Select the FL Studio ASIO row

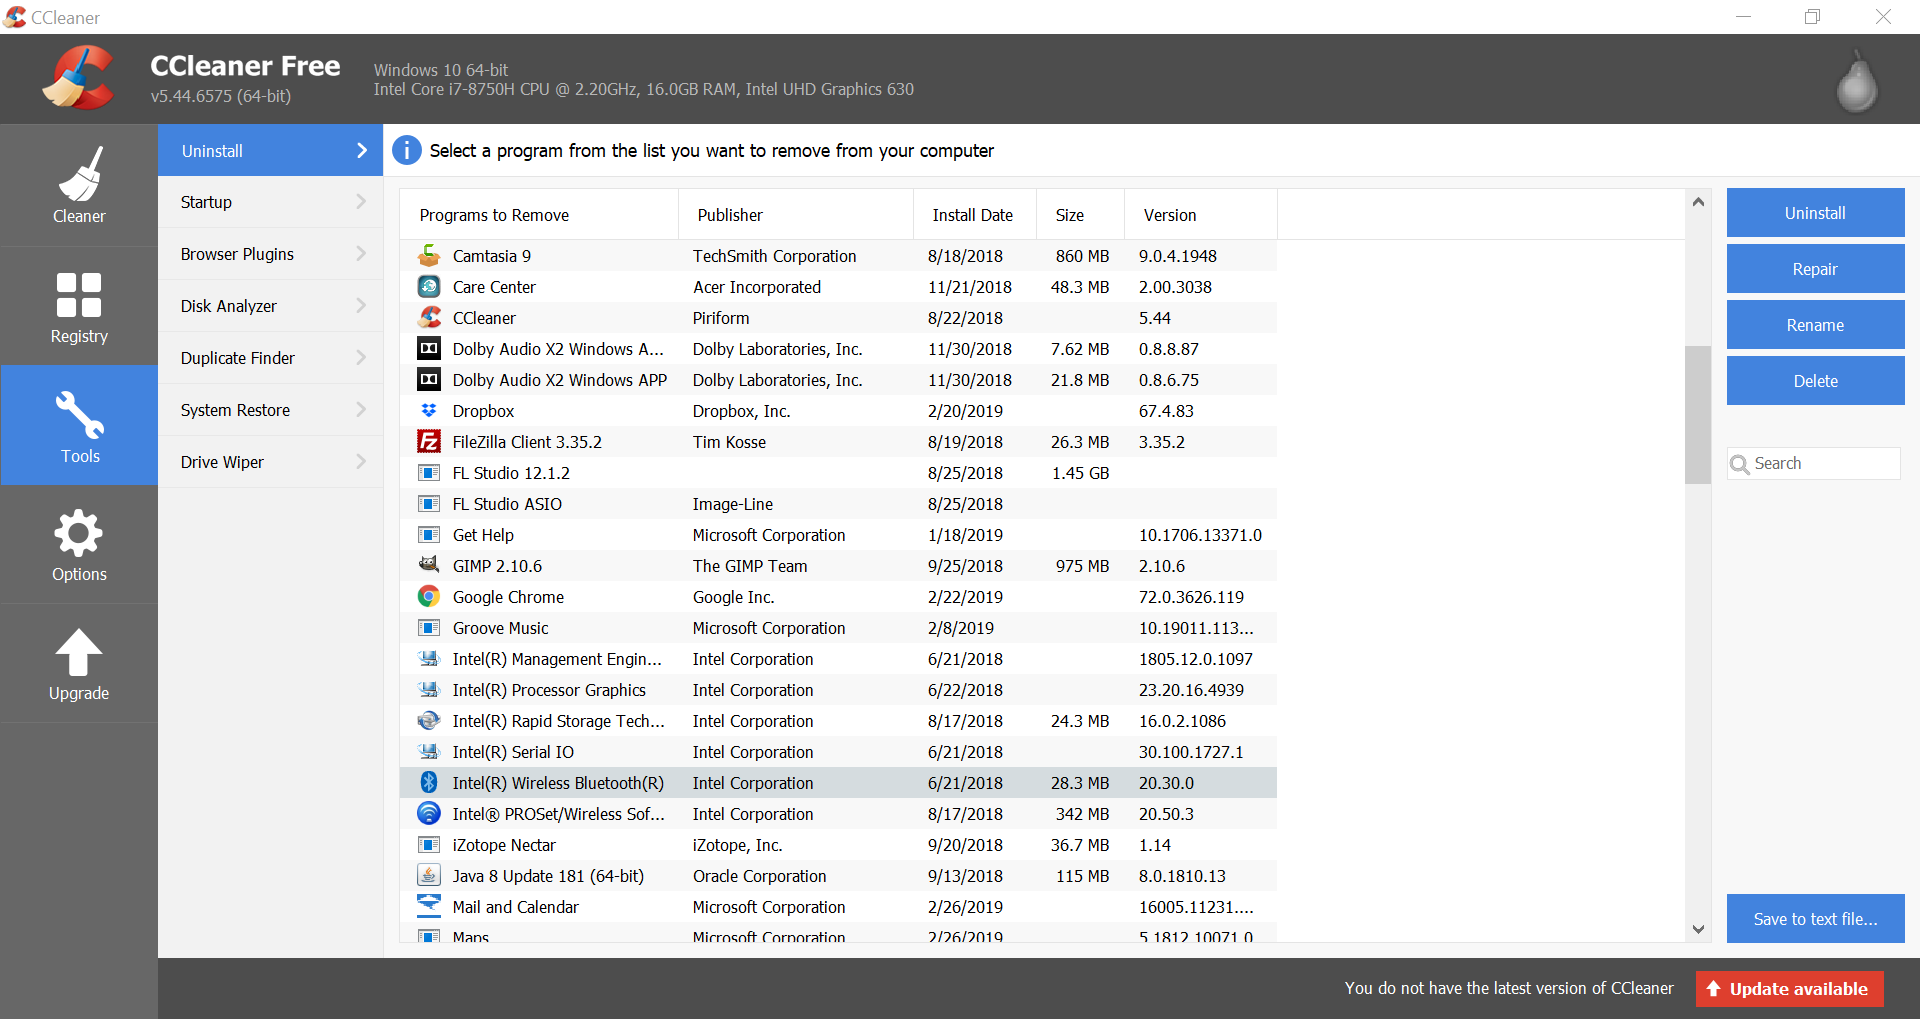coord(838,504)
